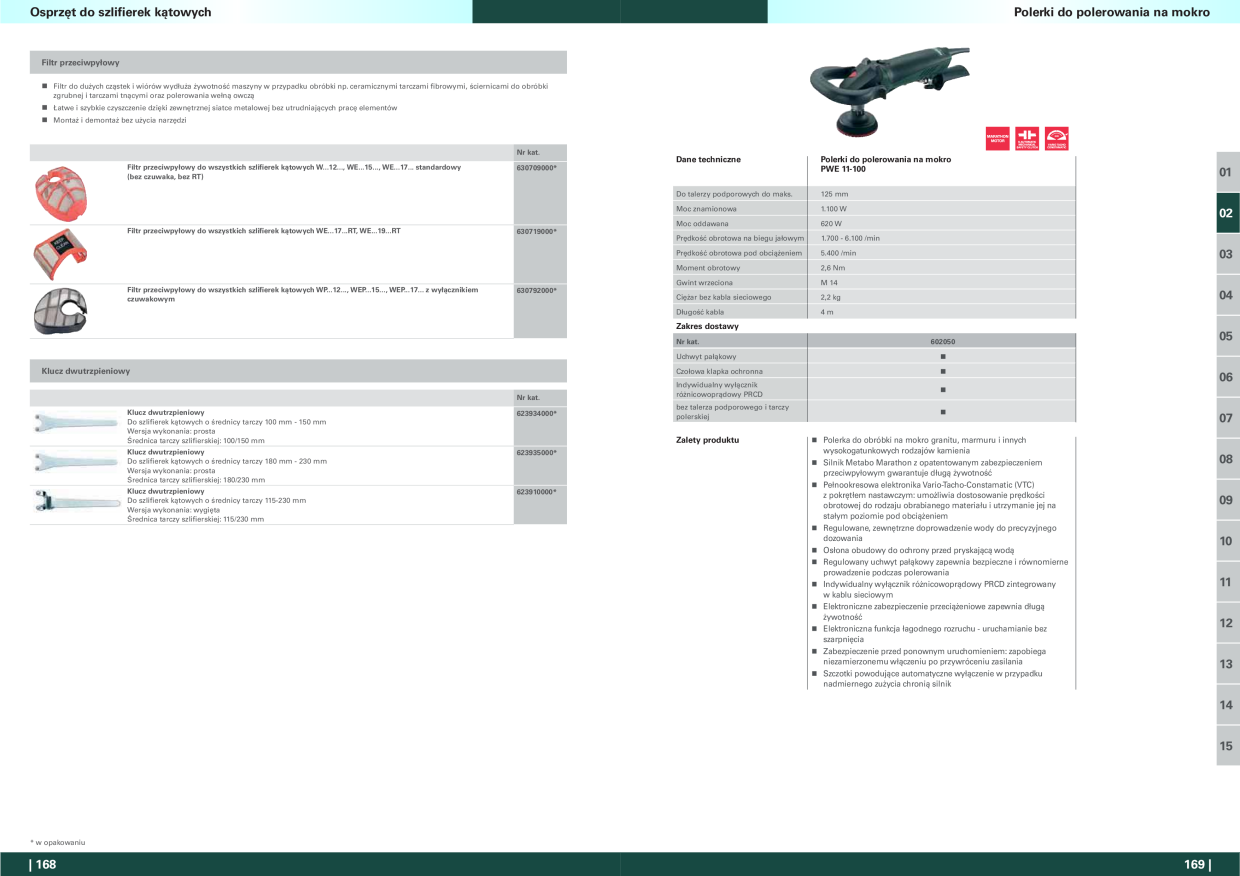The width and height of the screenshot is (1240, 876).
Task: Click the 'Moment obrotowy' row label
Action: click(708, 268)
